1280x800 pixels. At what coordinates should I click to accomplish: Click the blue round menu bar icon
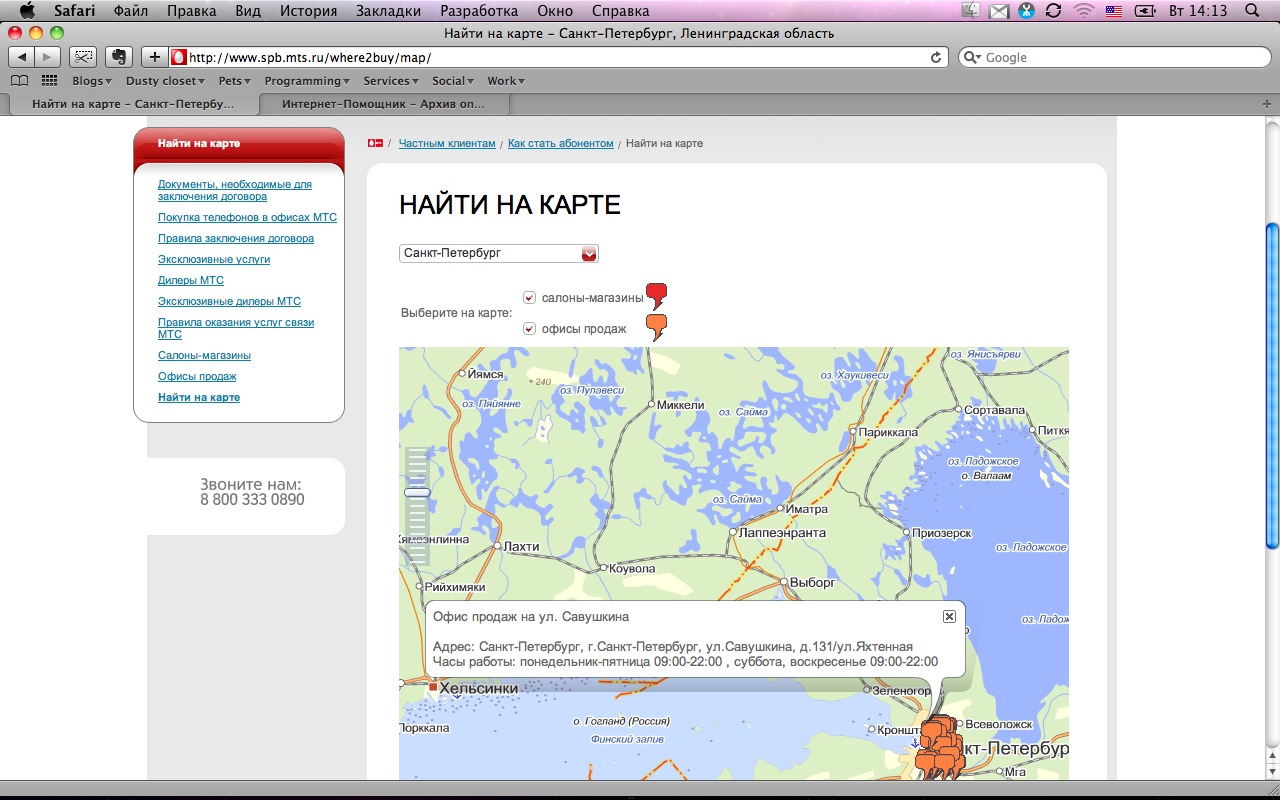(1027, 11)
